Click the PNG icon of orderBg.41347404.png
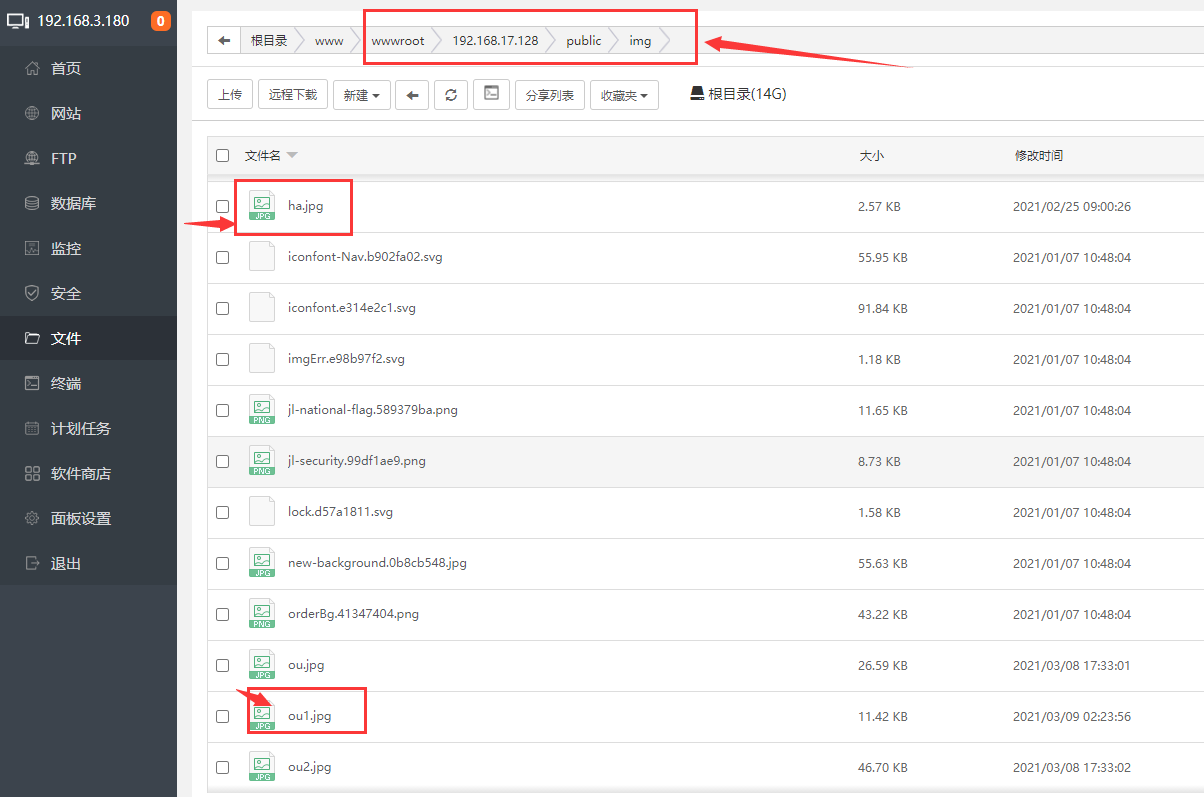This screenshot has height=797, width=1204. pos(262,614)
